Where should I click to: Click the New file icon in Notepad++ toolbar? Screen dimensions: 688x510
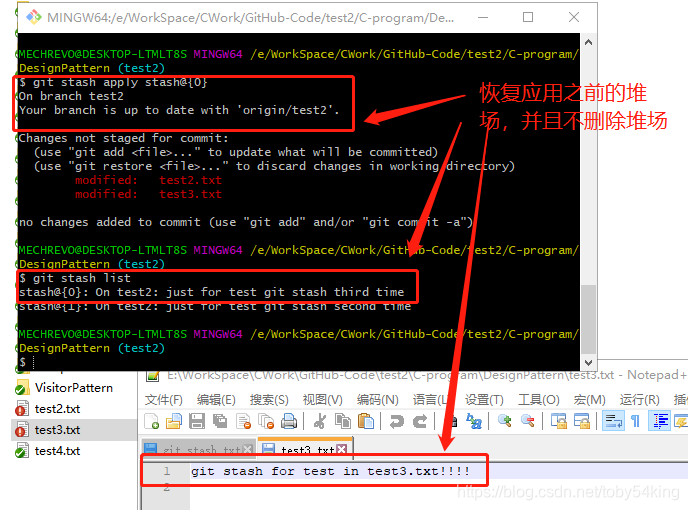pyautogui.click(x=152, y=421)
